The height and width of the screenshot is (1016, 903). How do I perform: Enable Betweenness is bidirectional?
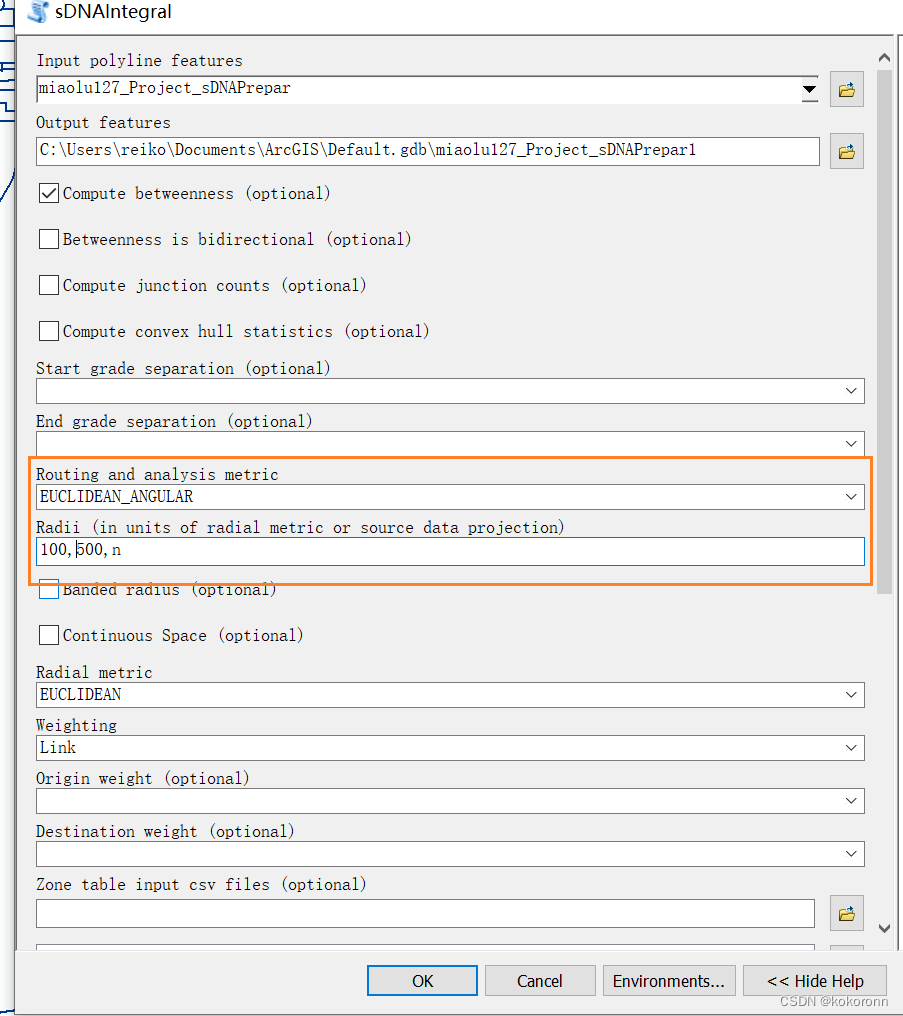[x=48, y=239]
